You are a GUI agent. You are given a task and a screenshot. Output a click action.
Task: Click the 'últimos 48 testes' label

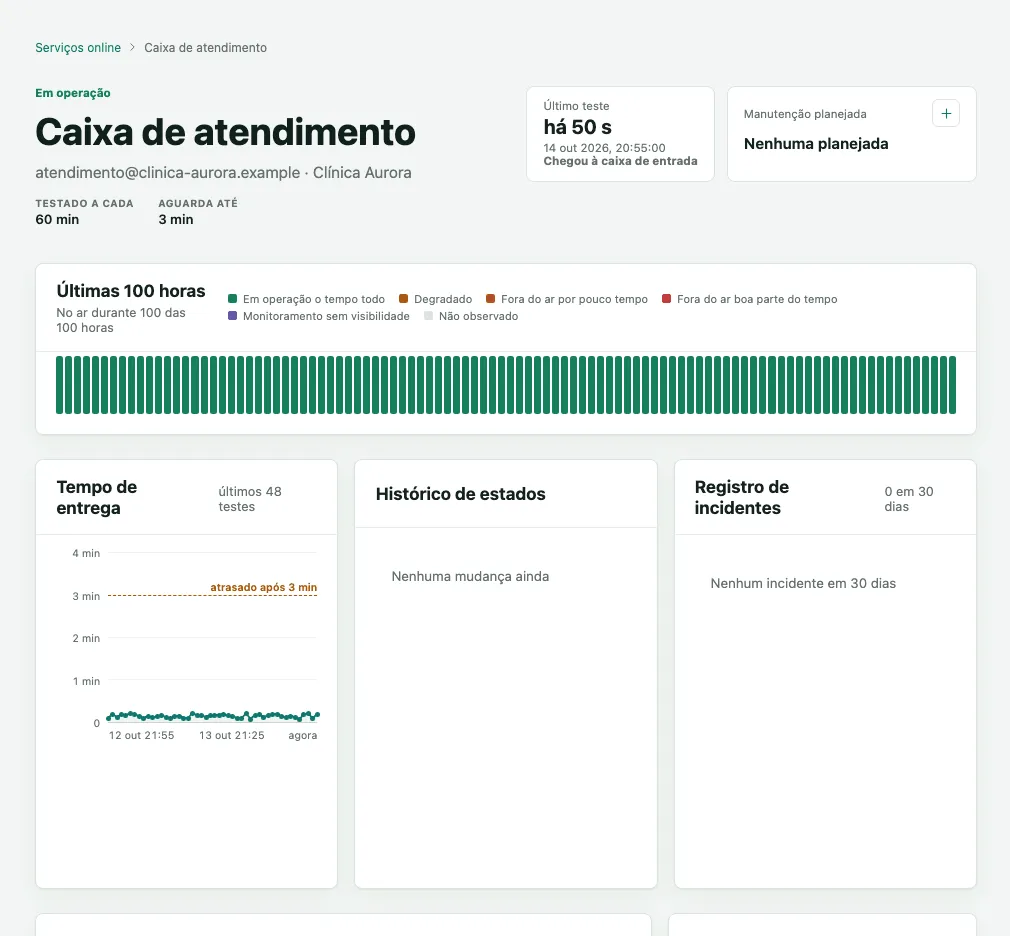[x=250, y=499]
